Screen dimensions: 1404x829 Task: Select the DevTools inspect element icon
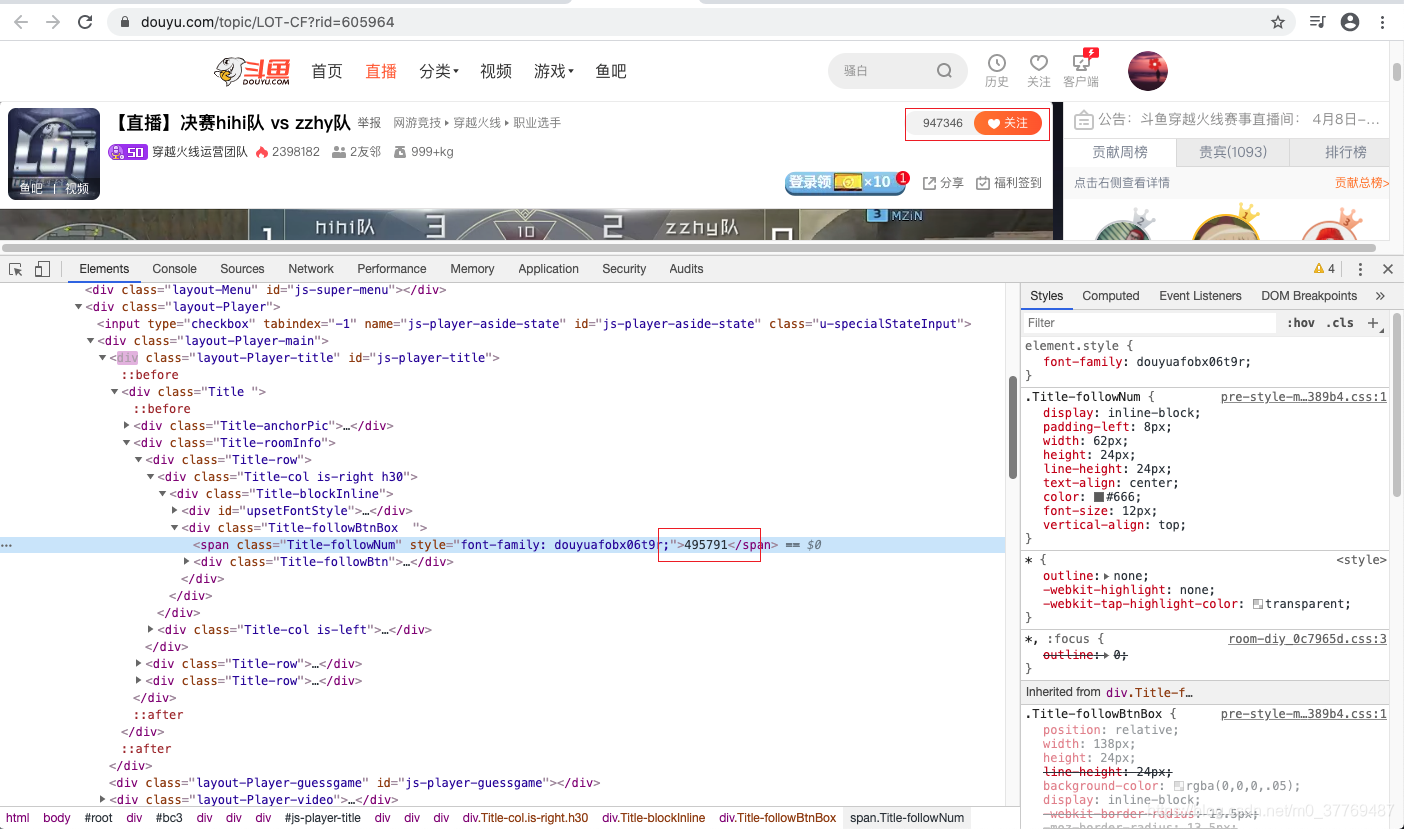(16, 269)
